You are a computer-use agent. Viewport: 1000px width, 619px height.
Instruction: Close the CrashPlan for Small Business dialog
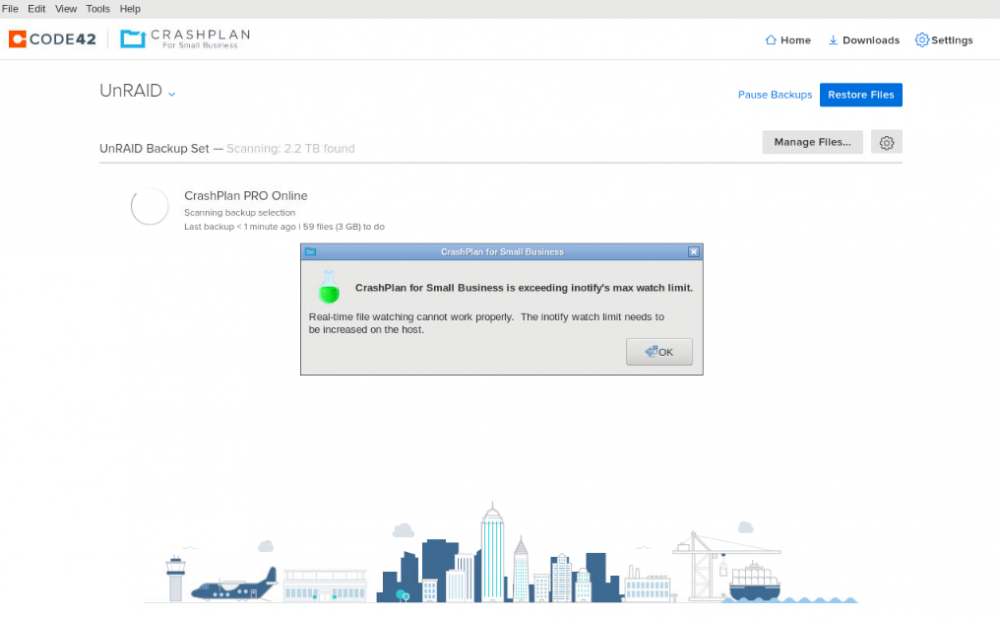click(x=694, y=252)
